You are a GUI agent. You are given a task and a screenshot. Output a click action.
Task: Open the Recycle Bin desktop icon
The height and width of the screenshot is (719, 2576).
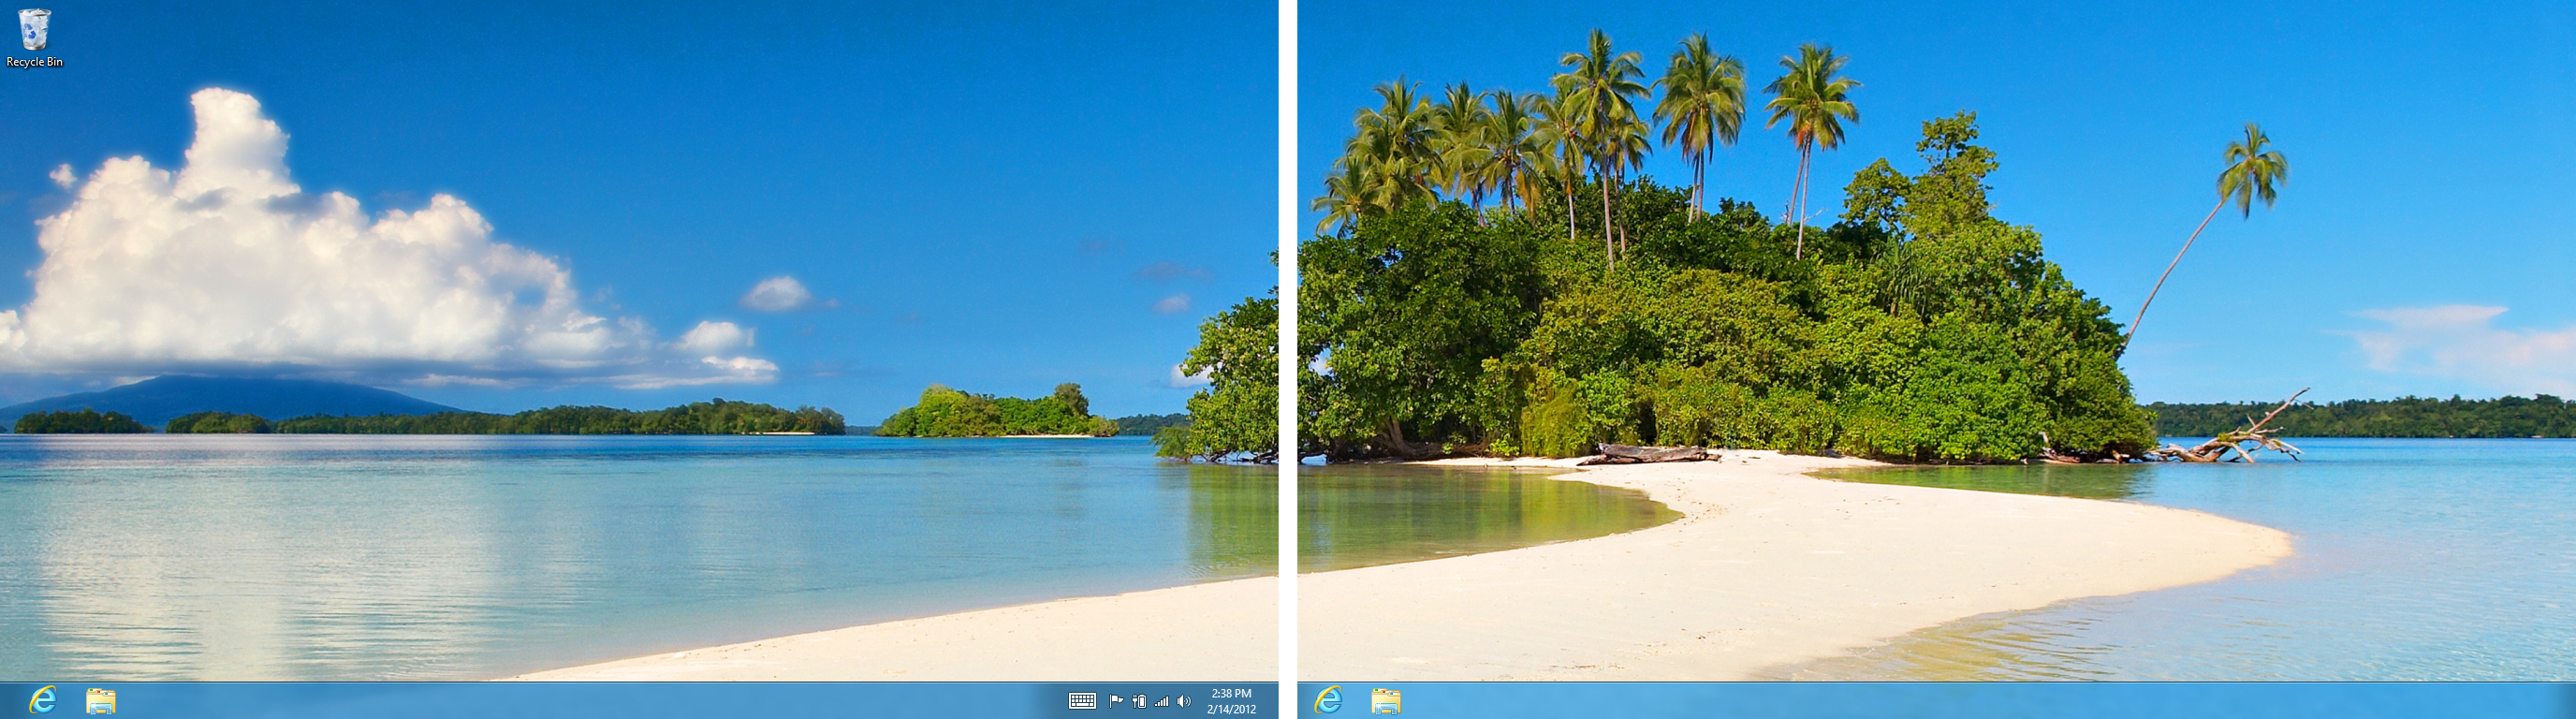pos(34,30)
